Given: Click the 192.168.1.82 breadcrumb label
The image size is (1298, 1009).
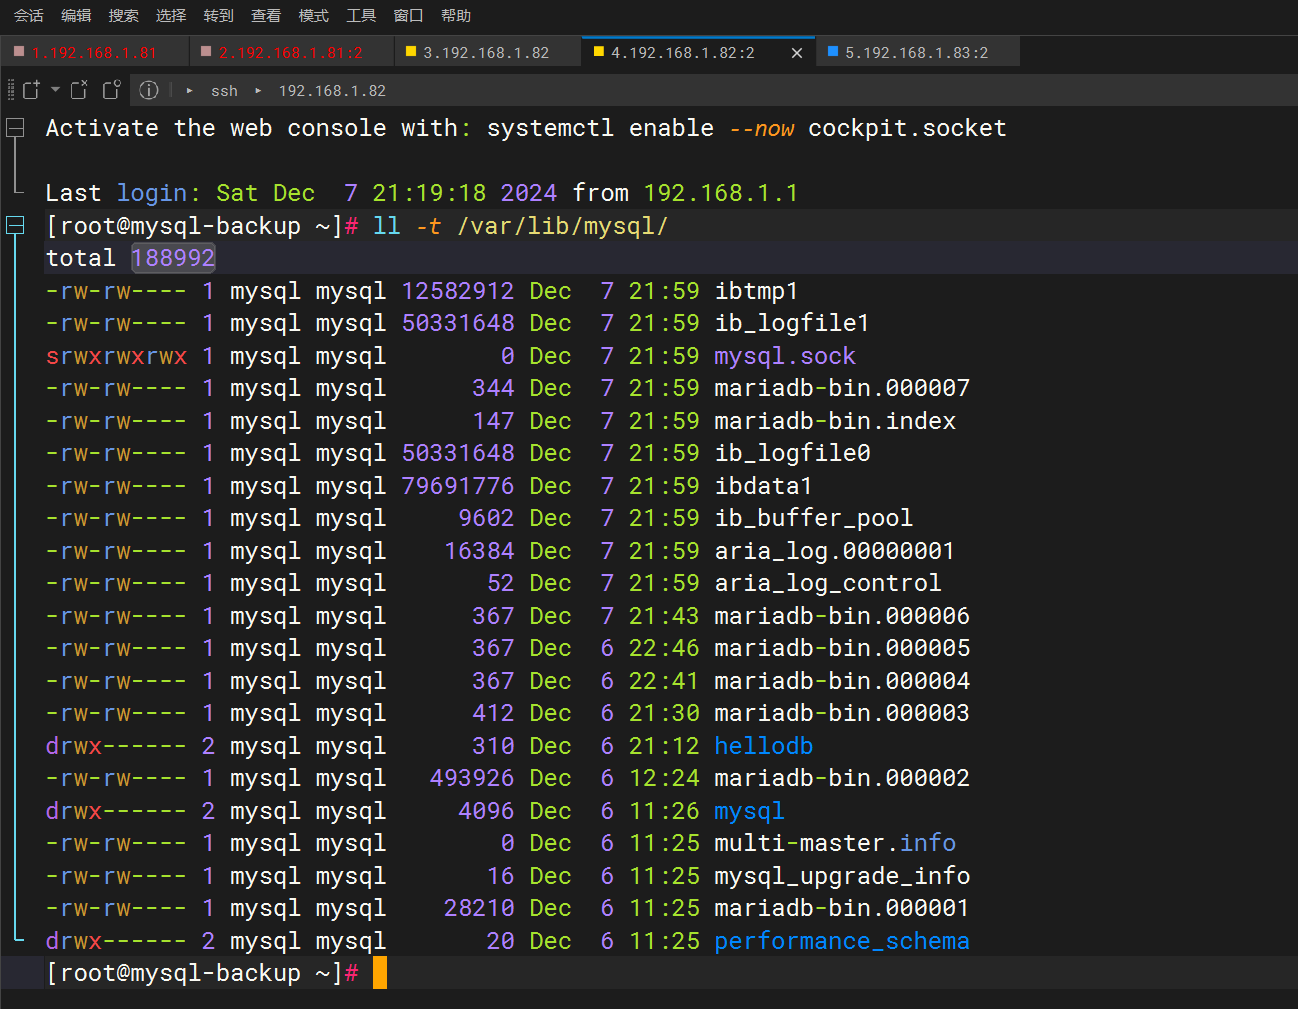Looking at the screenshot, I should 332,91.
